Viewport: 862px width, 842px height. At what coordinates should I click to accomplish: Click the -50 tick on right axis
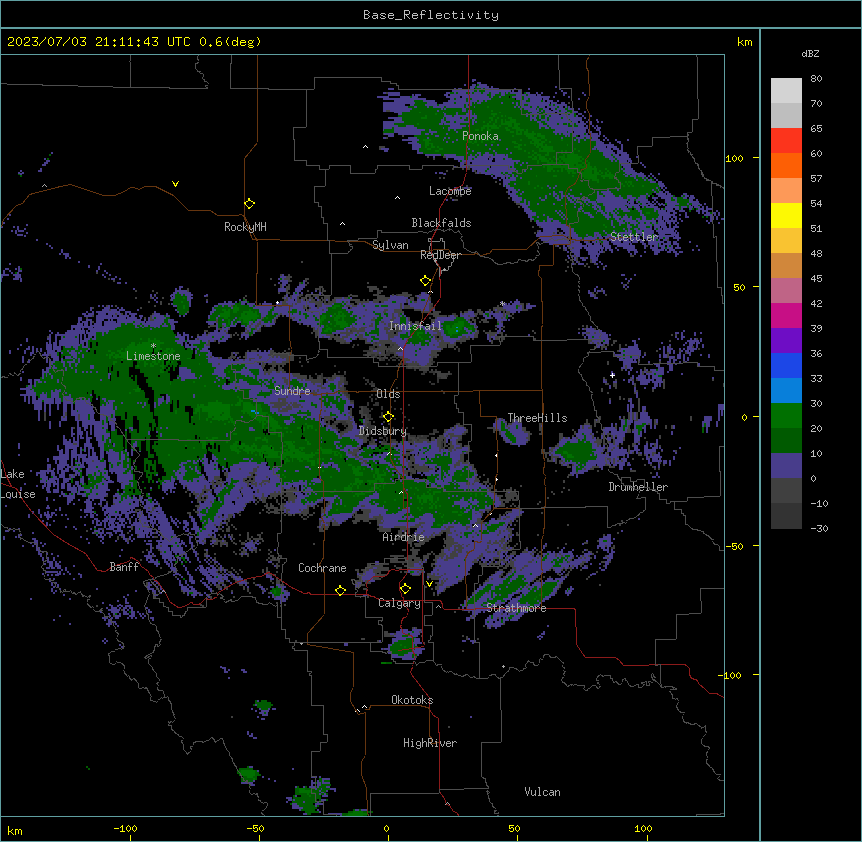click(734, 546)
